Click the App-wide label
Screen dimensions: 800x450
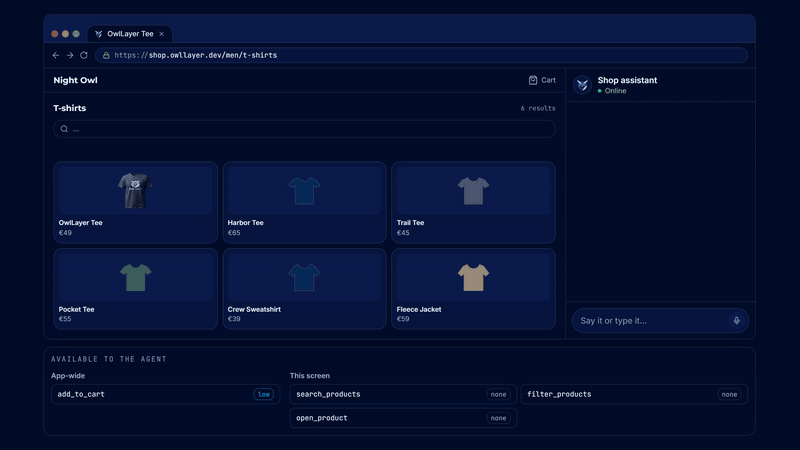68,376
